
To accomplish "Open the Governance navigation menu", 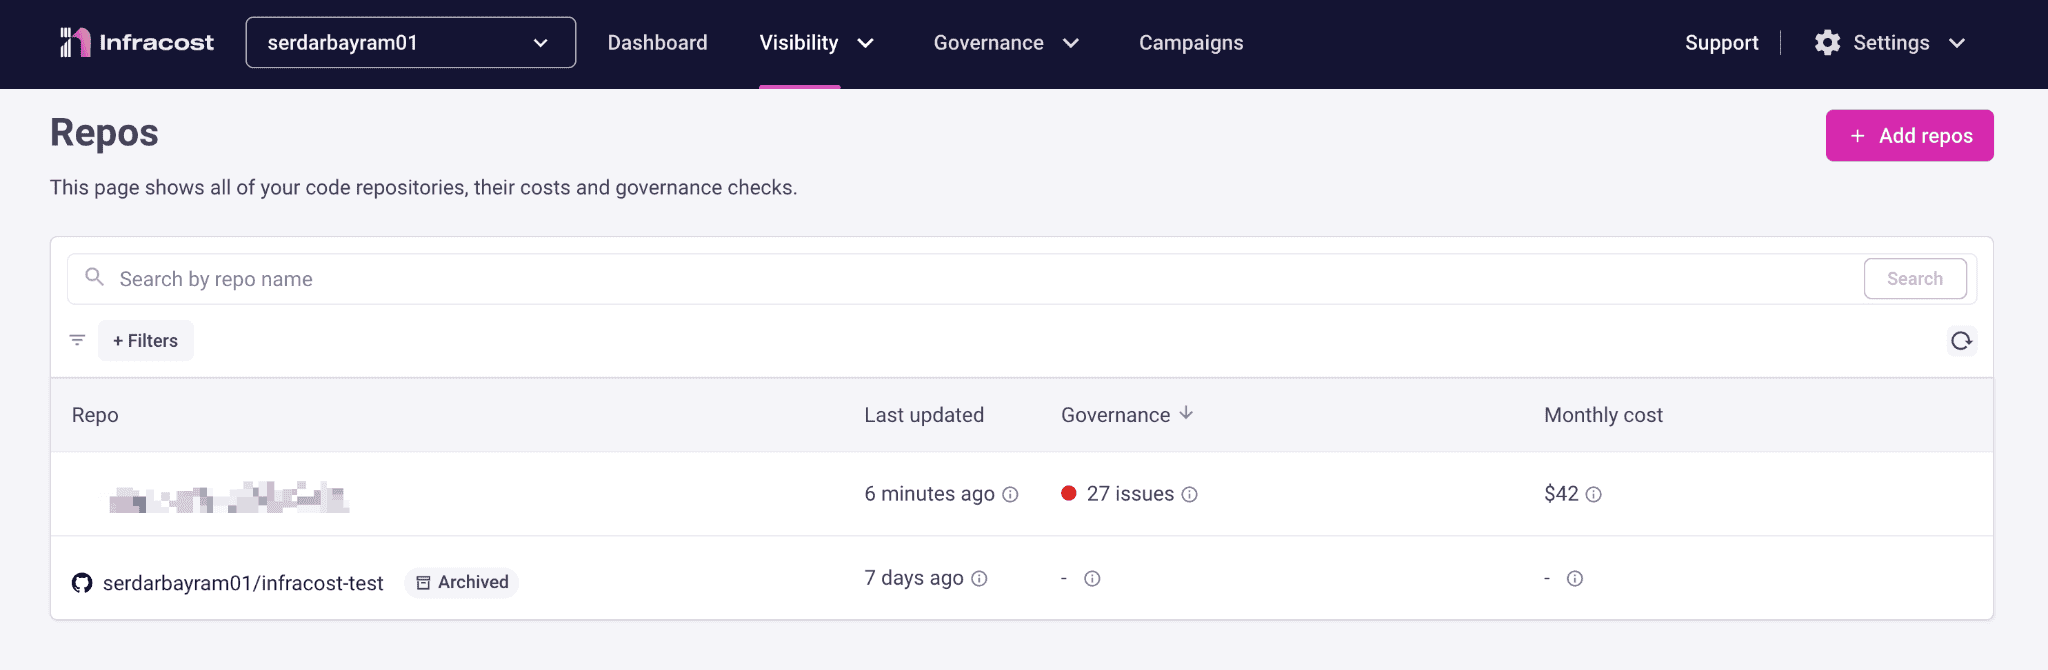I will coord(988,43).
